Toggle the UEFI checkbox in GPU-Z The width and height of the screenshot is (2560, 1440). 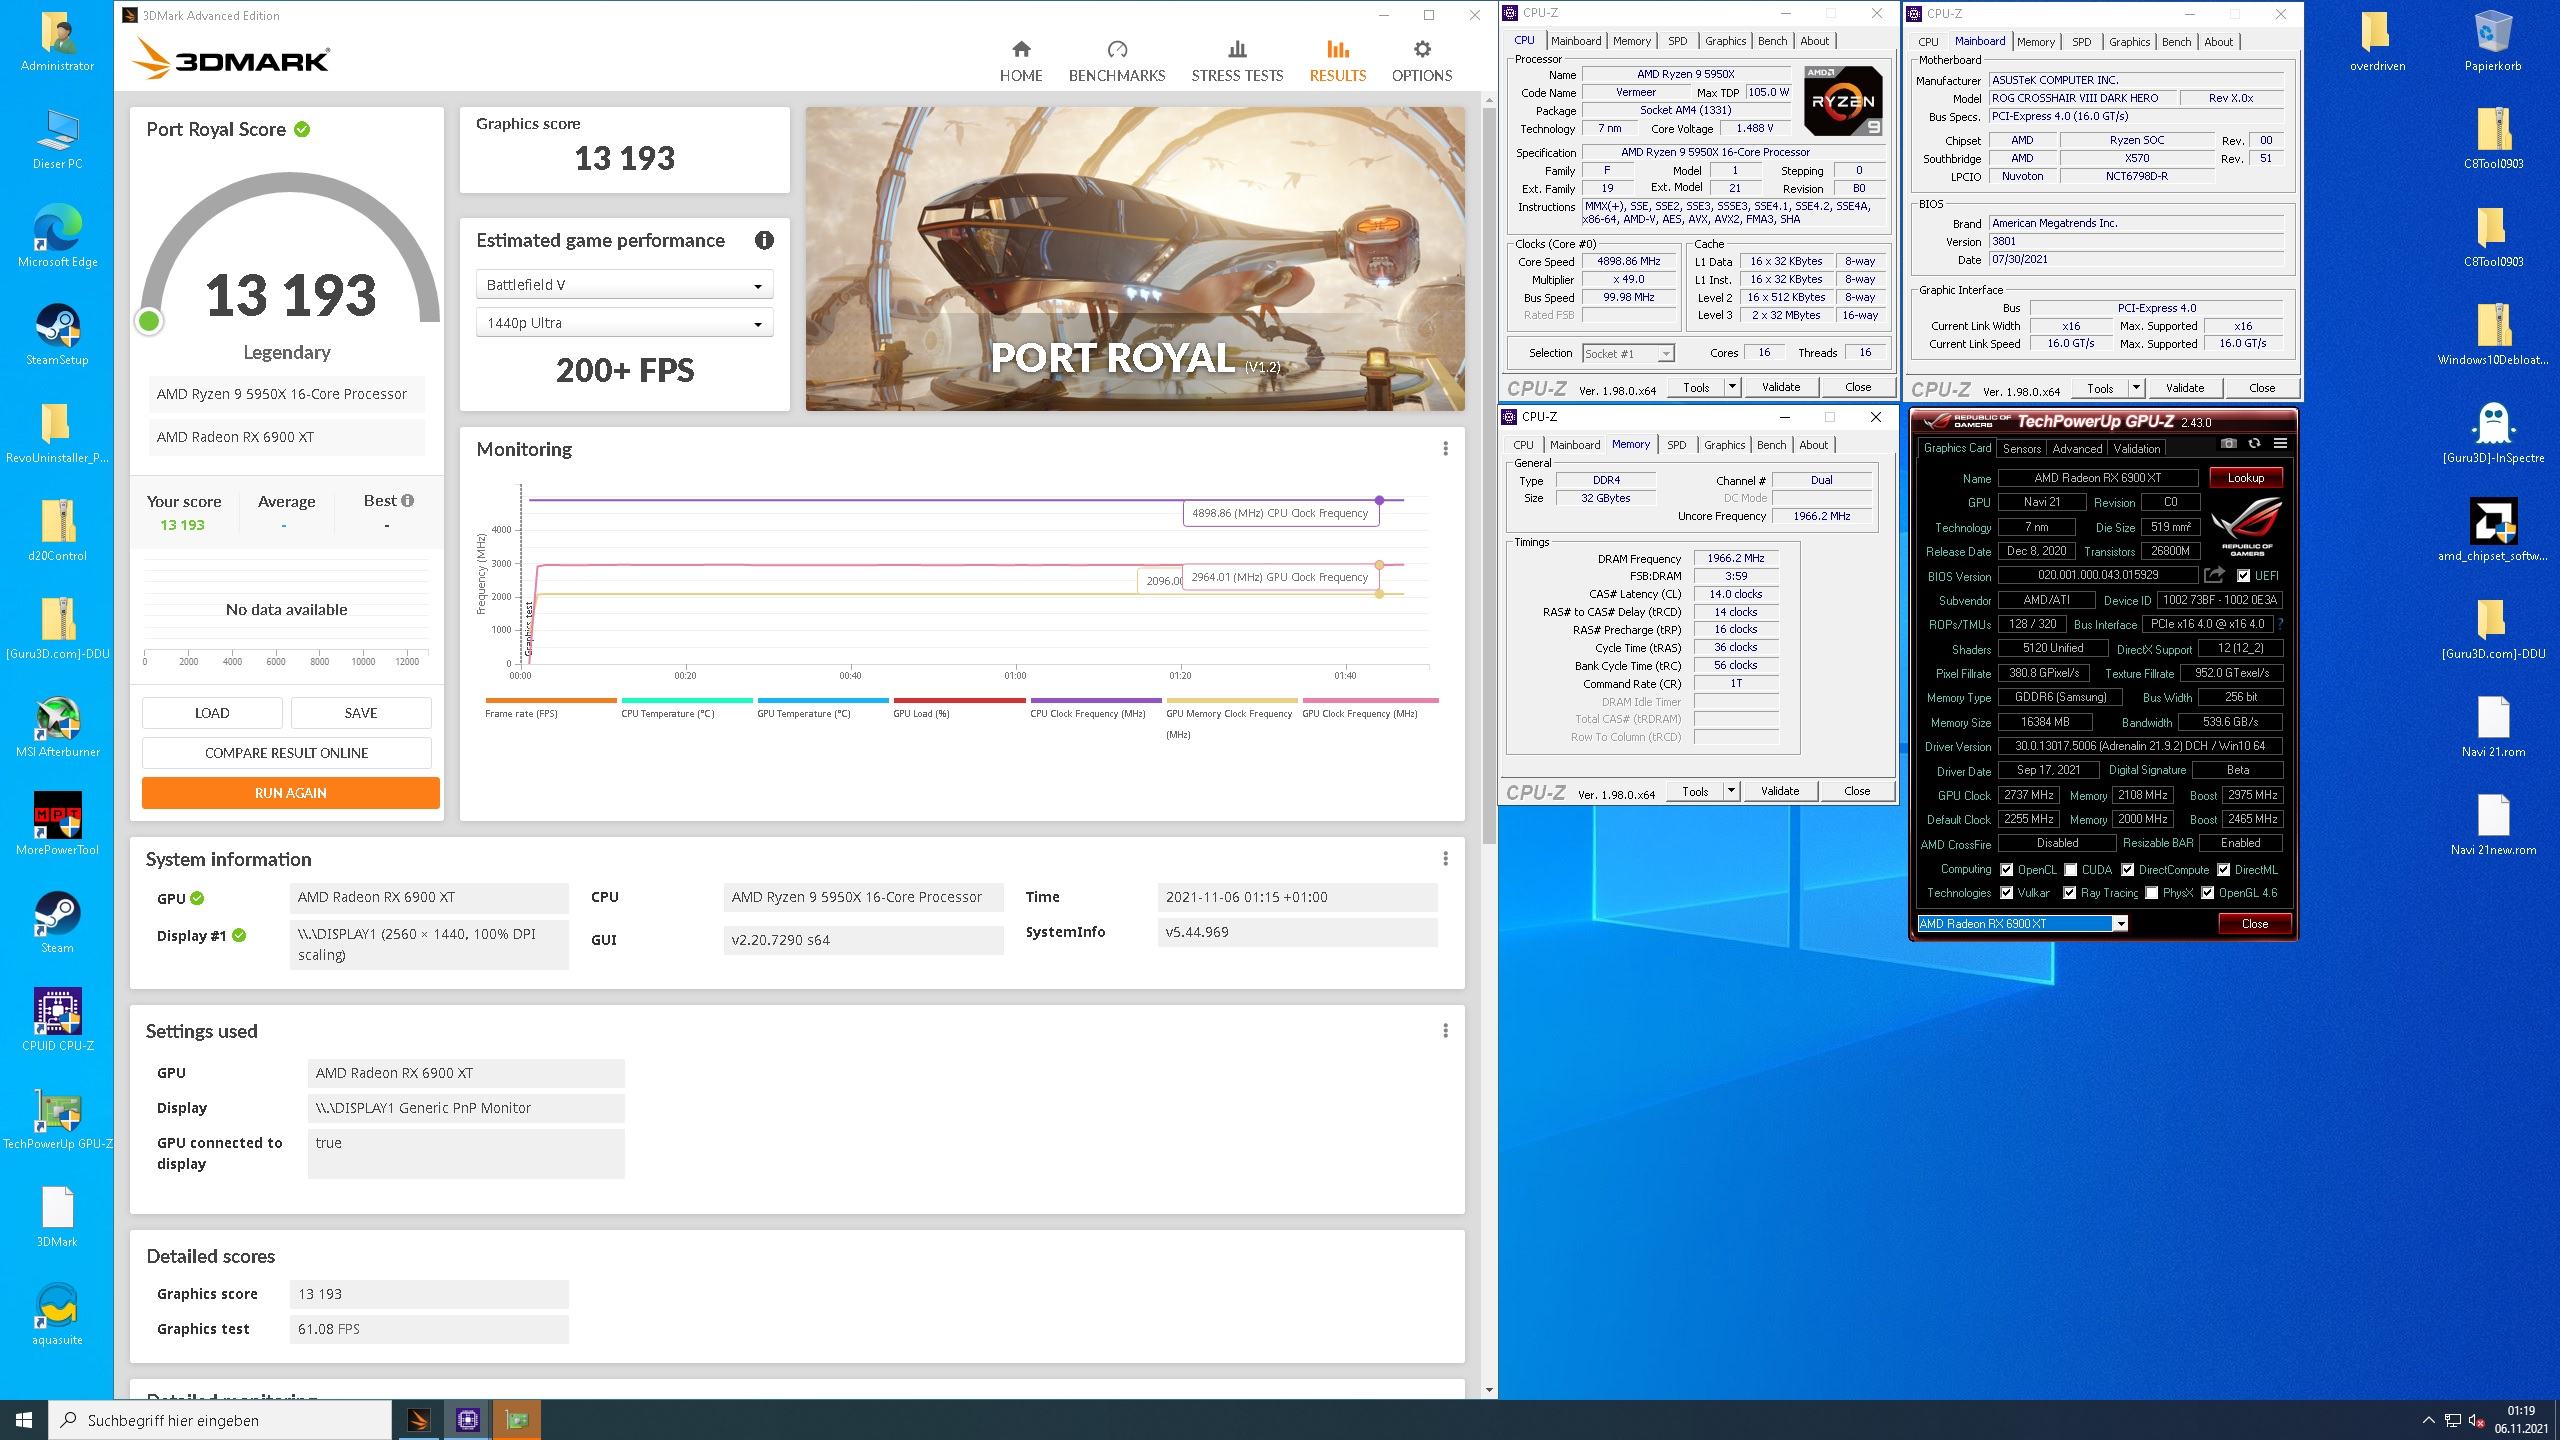tap(2243, 576)
